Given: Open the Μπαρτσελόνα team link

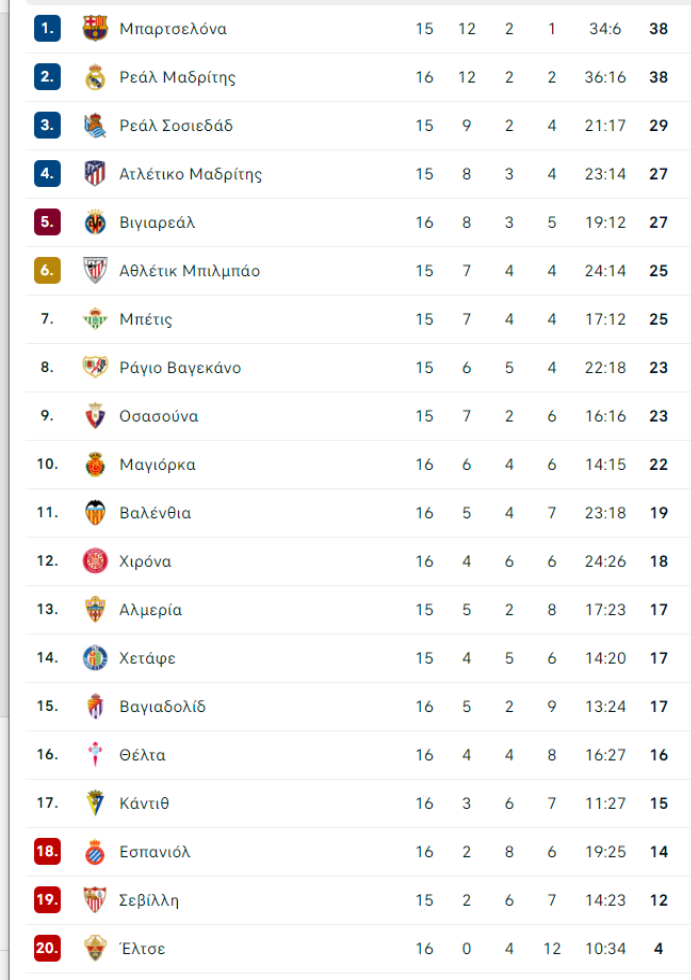Looking at the screenshot, I should [x=173, y=29].
